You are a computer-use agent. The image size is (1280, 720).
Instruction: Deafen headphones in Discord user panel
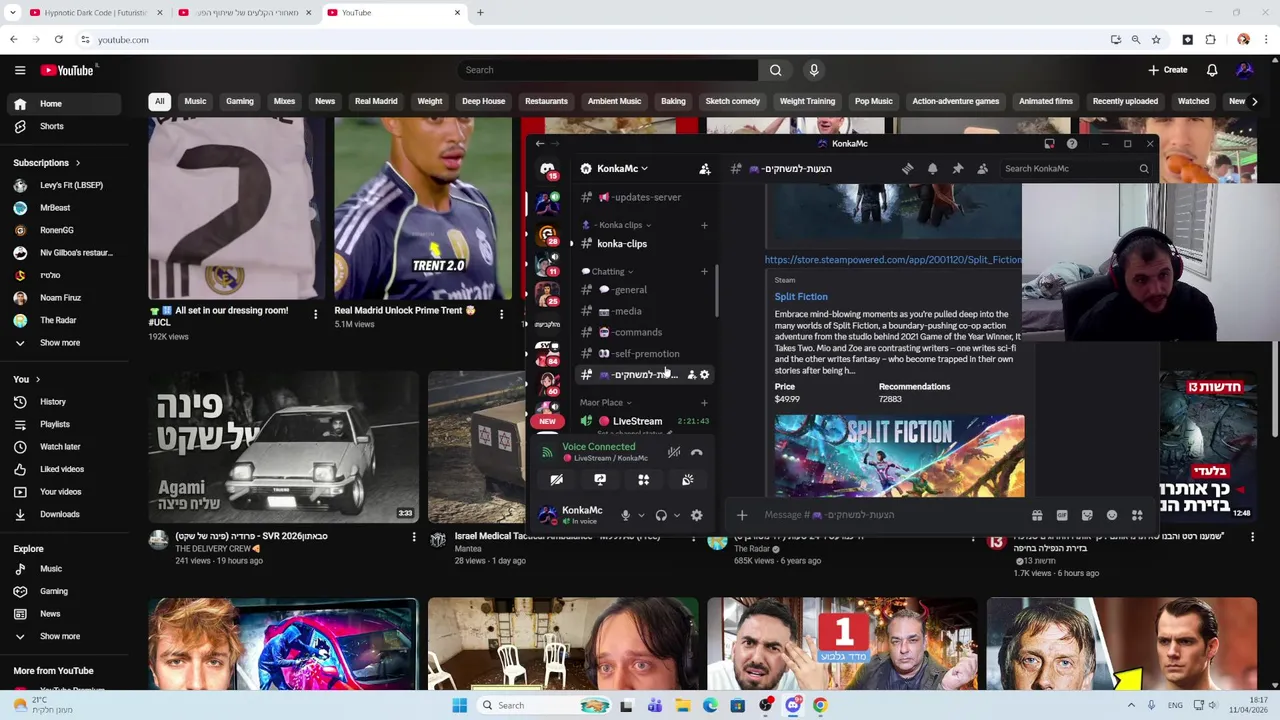point(661,516)
